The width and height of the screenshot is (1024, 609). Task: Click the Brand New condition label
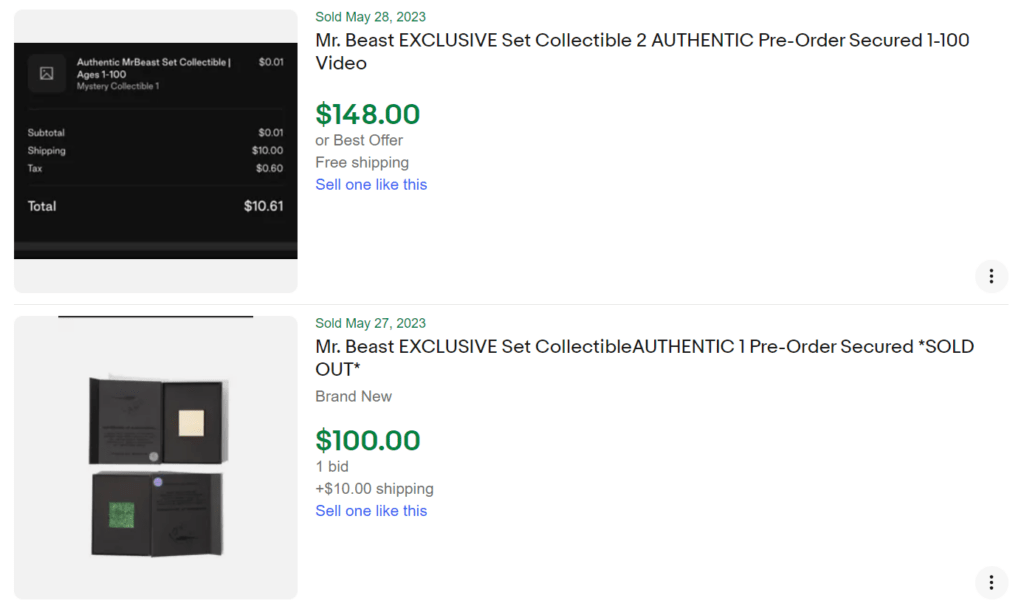(x=353, y=396)
